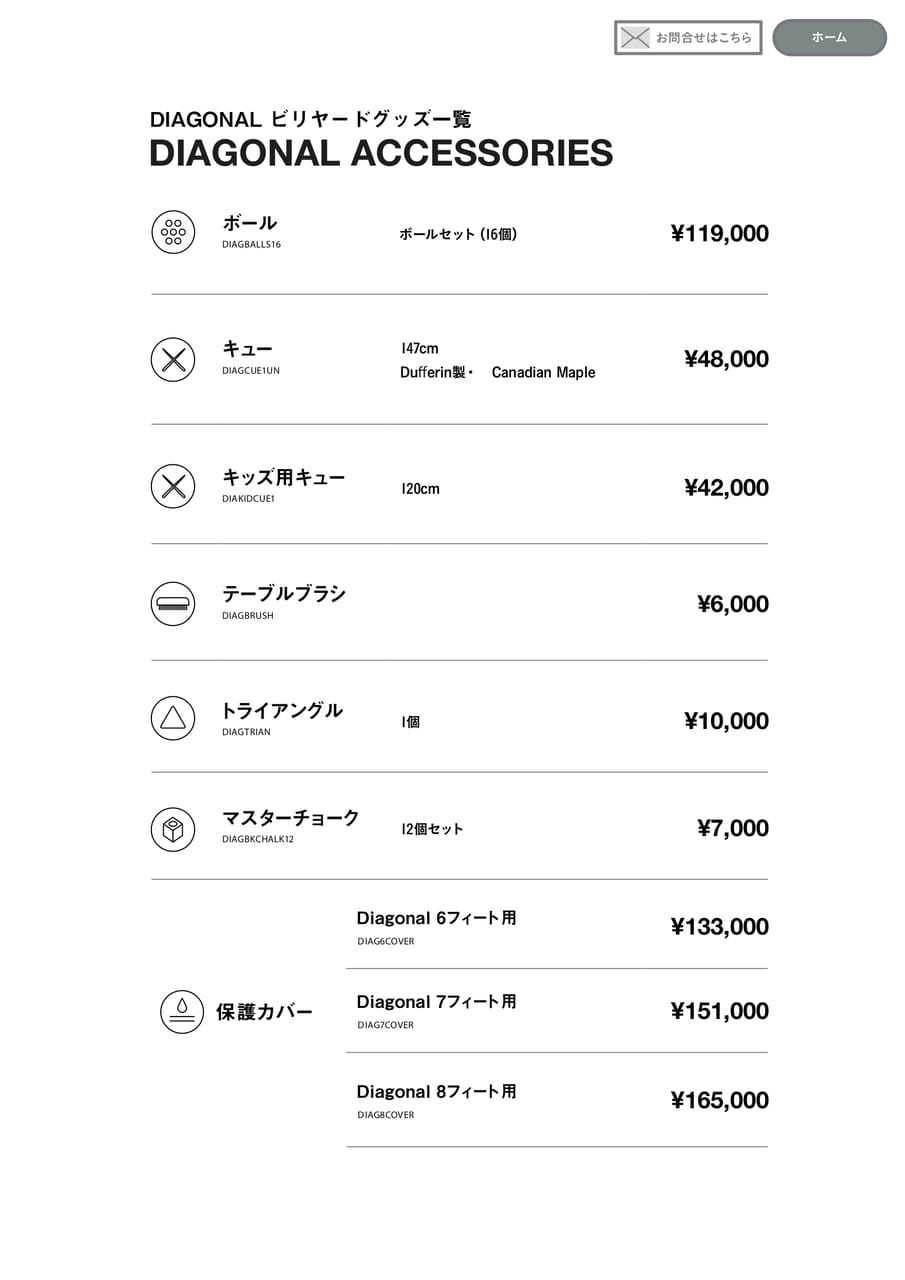
Task: Click the chalk cube icon
Action: (173, 829)
